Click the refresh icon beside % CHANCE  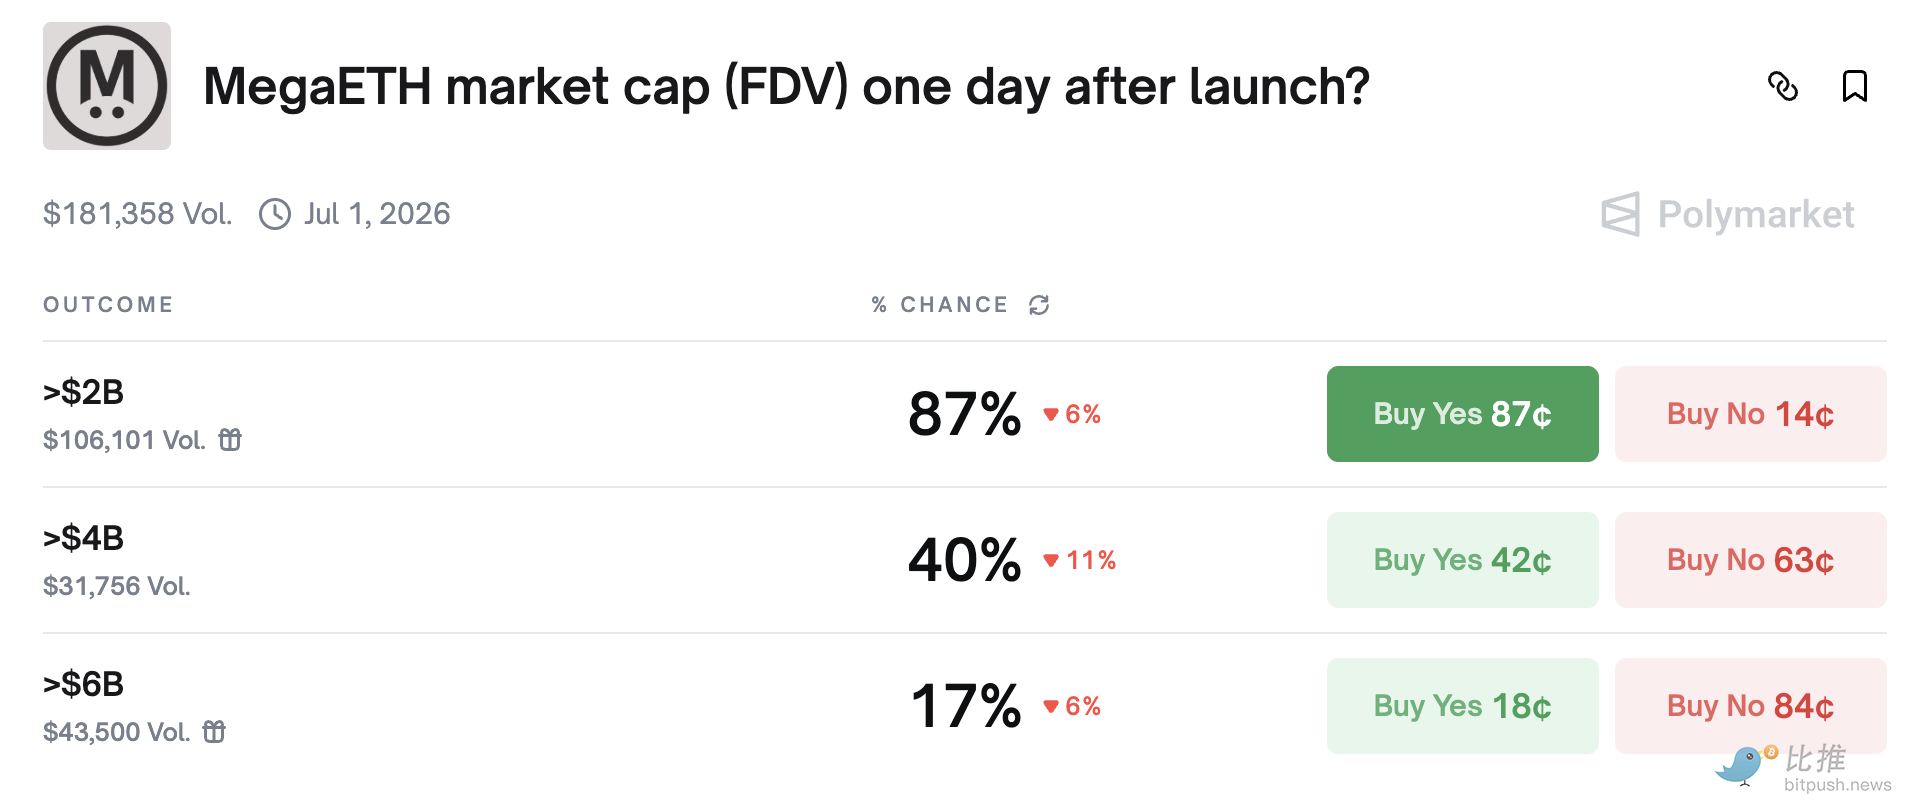1039,305
